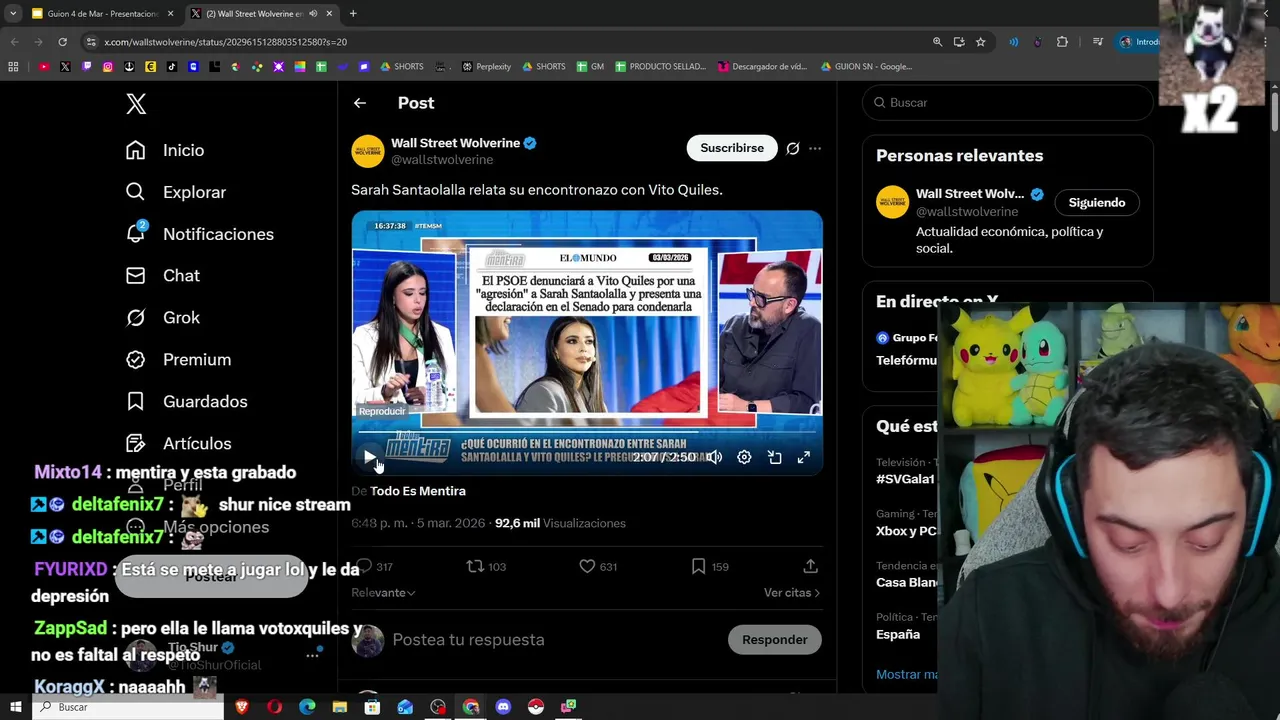Open Grok in sidebar
The image size is (1280, 720).
163,317
